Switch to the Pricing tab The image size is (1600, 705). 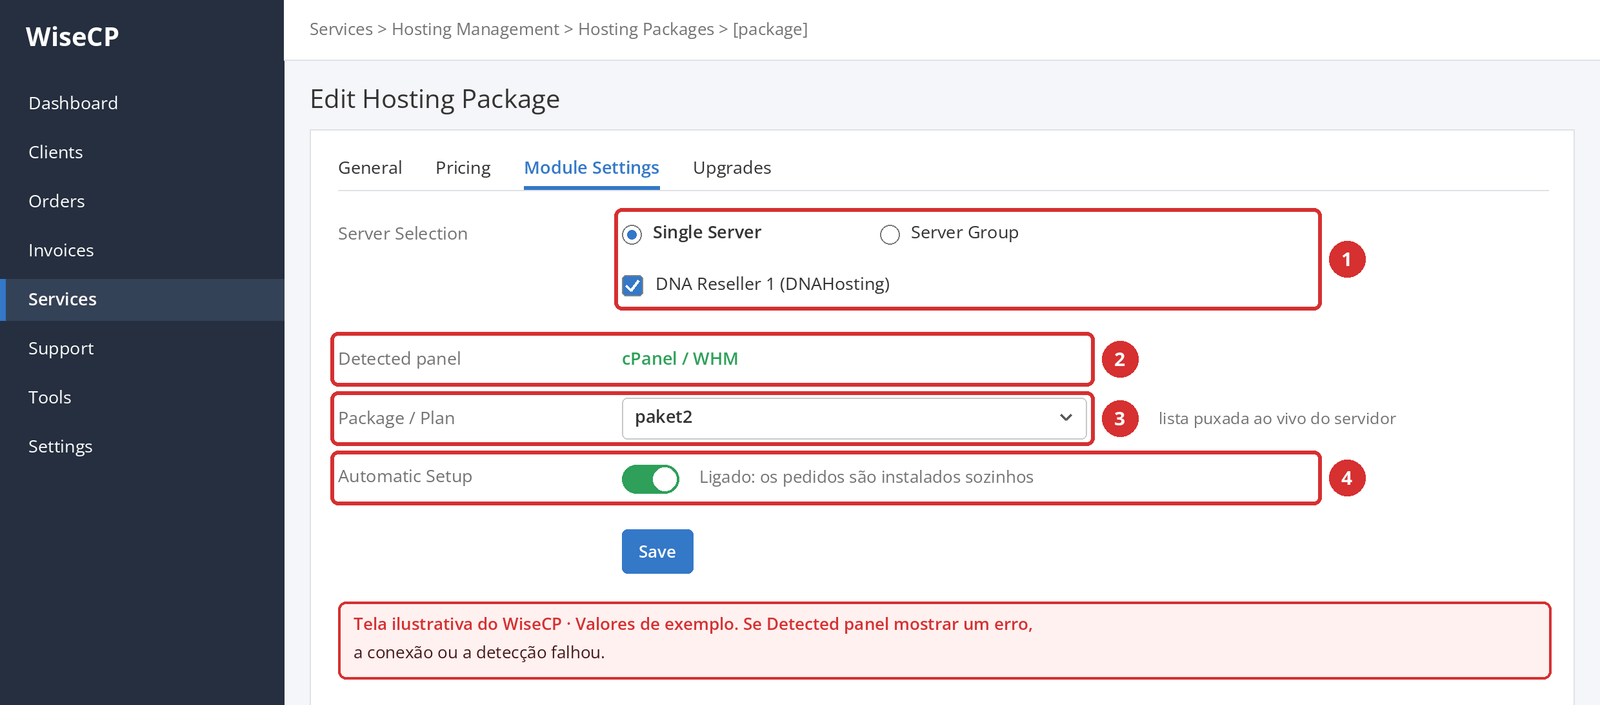click(x=463, y=168)
